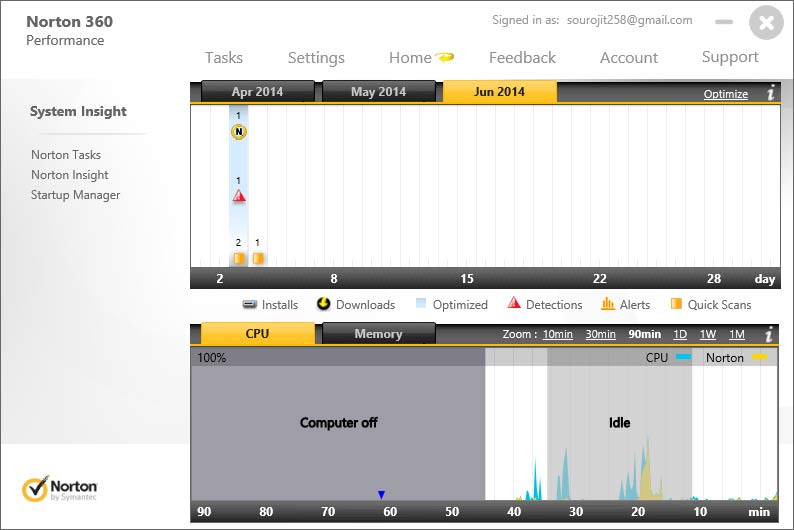Click the Downloads legend icon
794x530 pixels.
click(324, 304)
